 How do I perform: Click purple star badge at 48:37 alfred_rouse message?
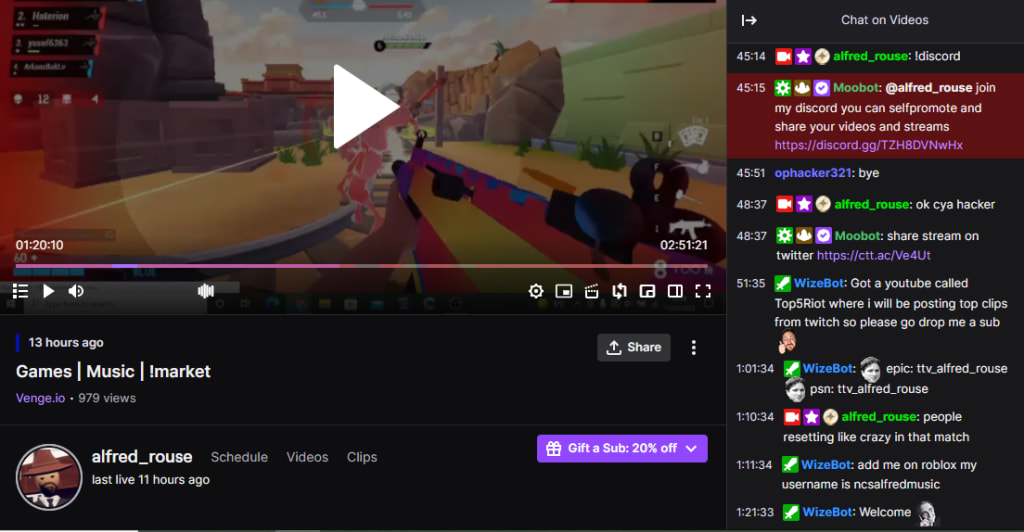pyautogui.click(x=804, y=204)
